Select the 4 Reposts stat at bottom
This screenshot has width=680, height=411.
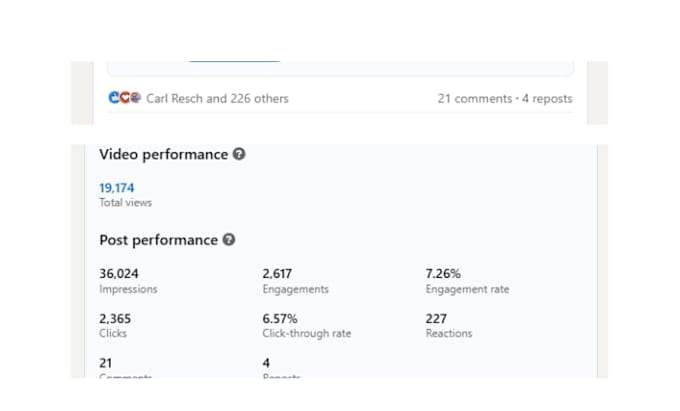pos(281,368)
